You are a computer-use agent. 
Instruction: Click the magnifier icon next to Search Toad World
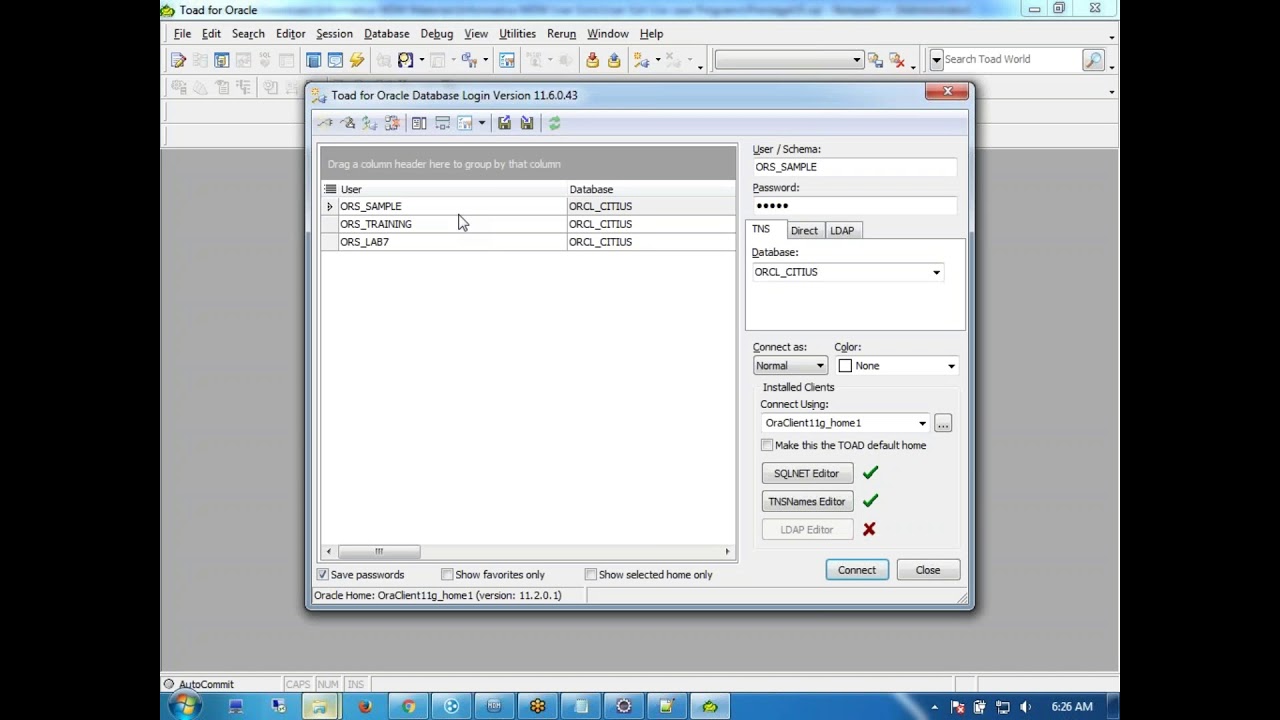point(1093,60)
